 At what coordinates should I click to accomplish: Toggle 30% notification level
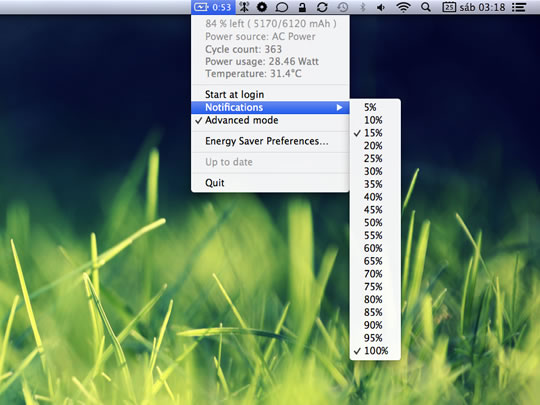(375, 171)
